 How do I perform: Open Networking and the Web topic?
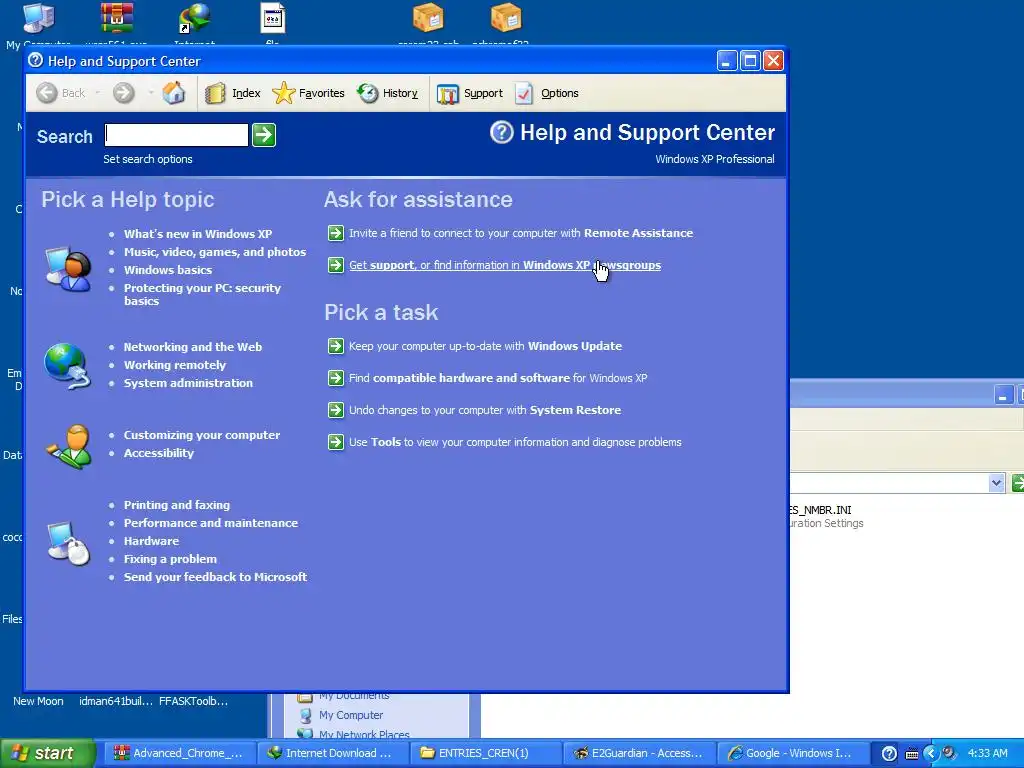coord(193,347)
